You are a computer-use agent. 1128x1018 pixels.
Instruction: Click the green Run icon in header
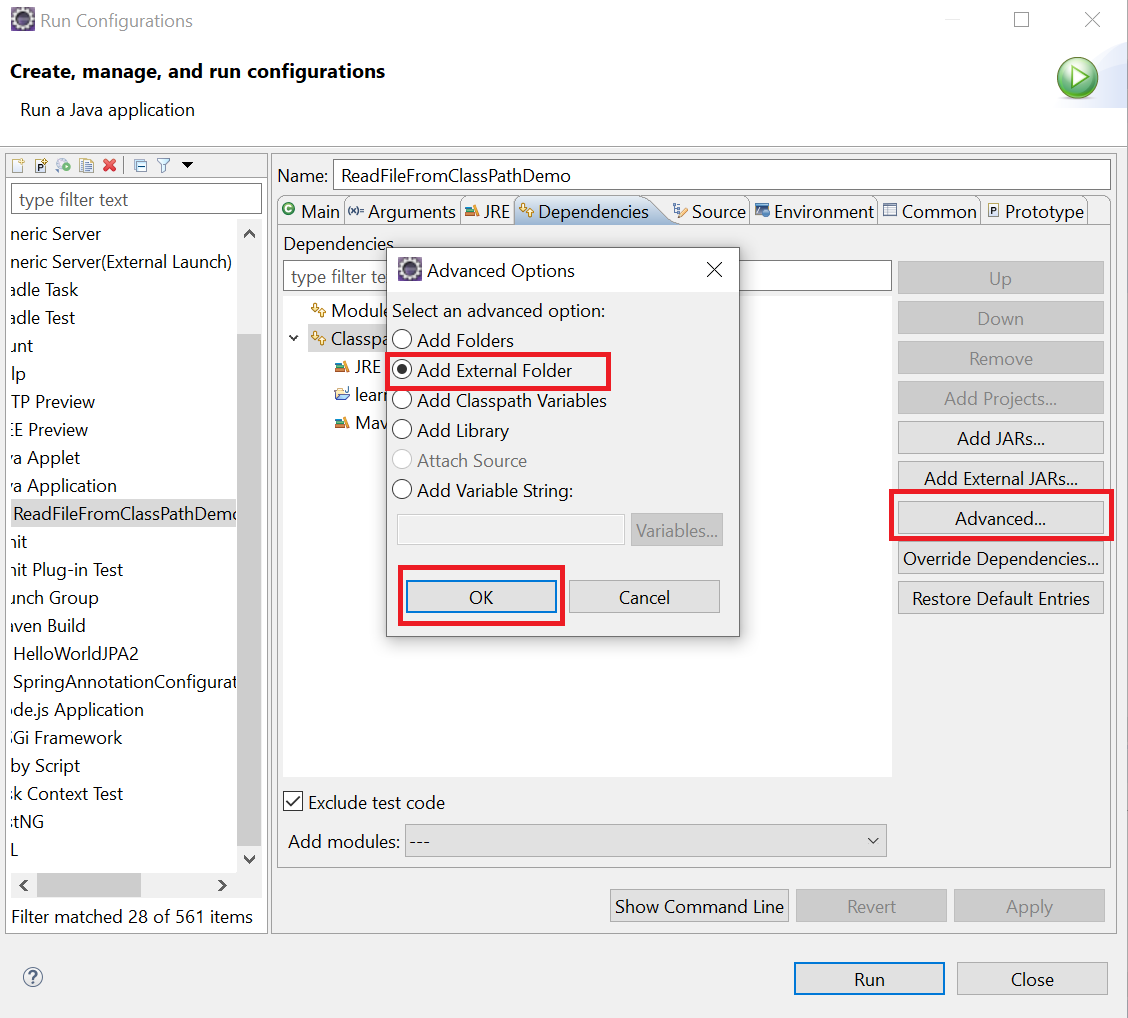(x=1077, y=78)
